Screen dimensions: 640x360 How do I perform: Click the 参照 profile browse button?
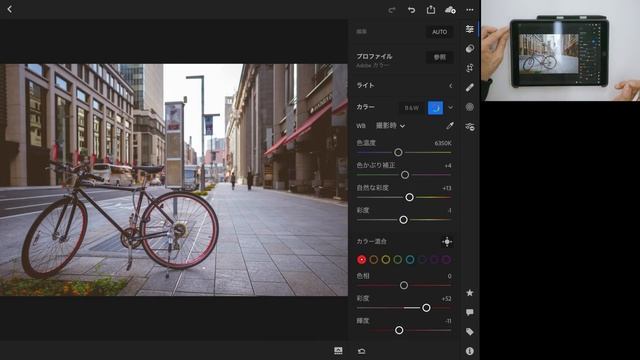pos(440,57)
